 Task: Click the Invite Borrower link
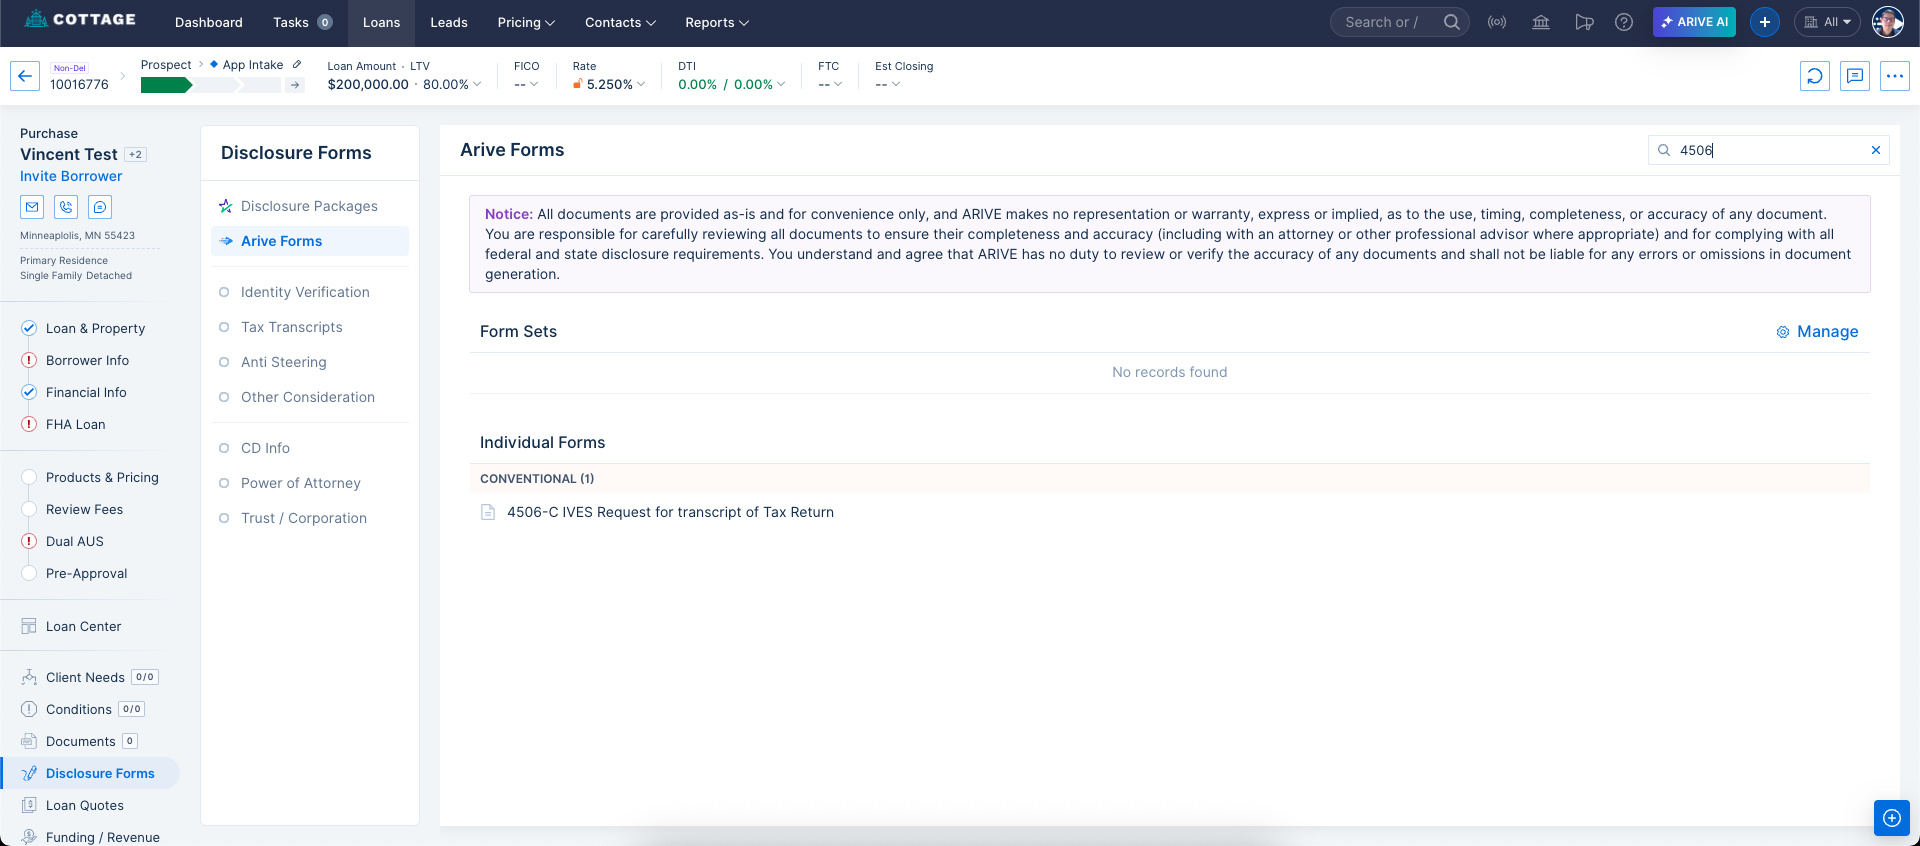coord(71,176)
